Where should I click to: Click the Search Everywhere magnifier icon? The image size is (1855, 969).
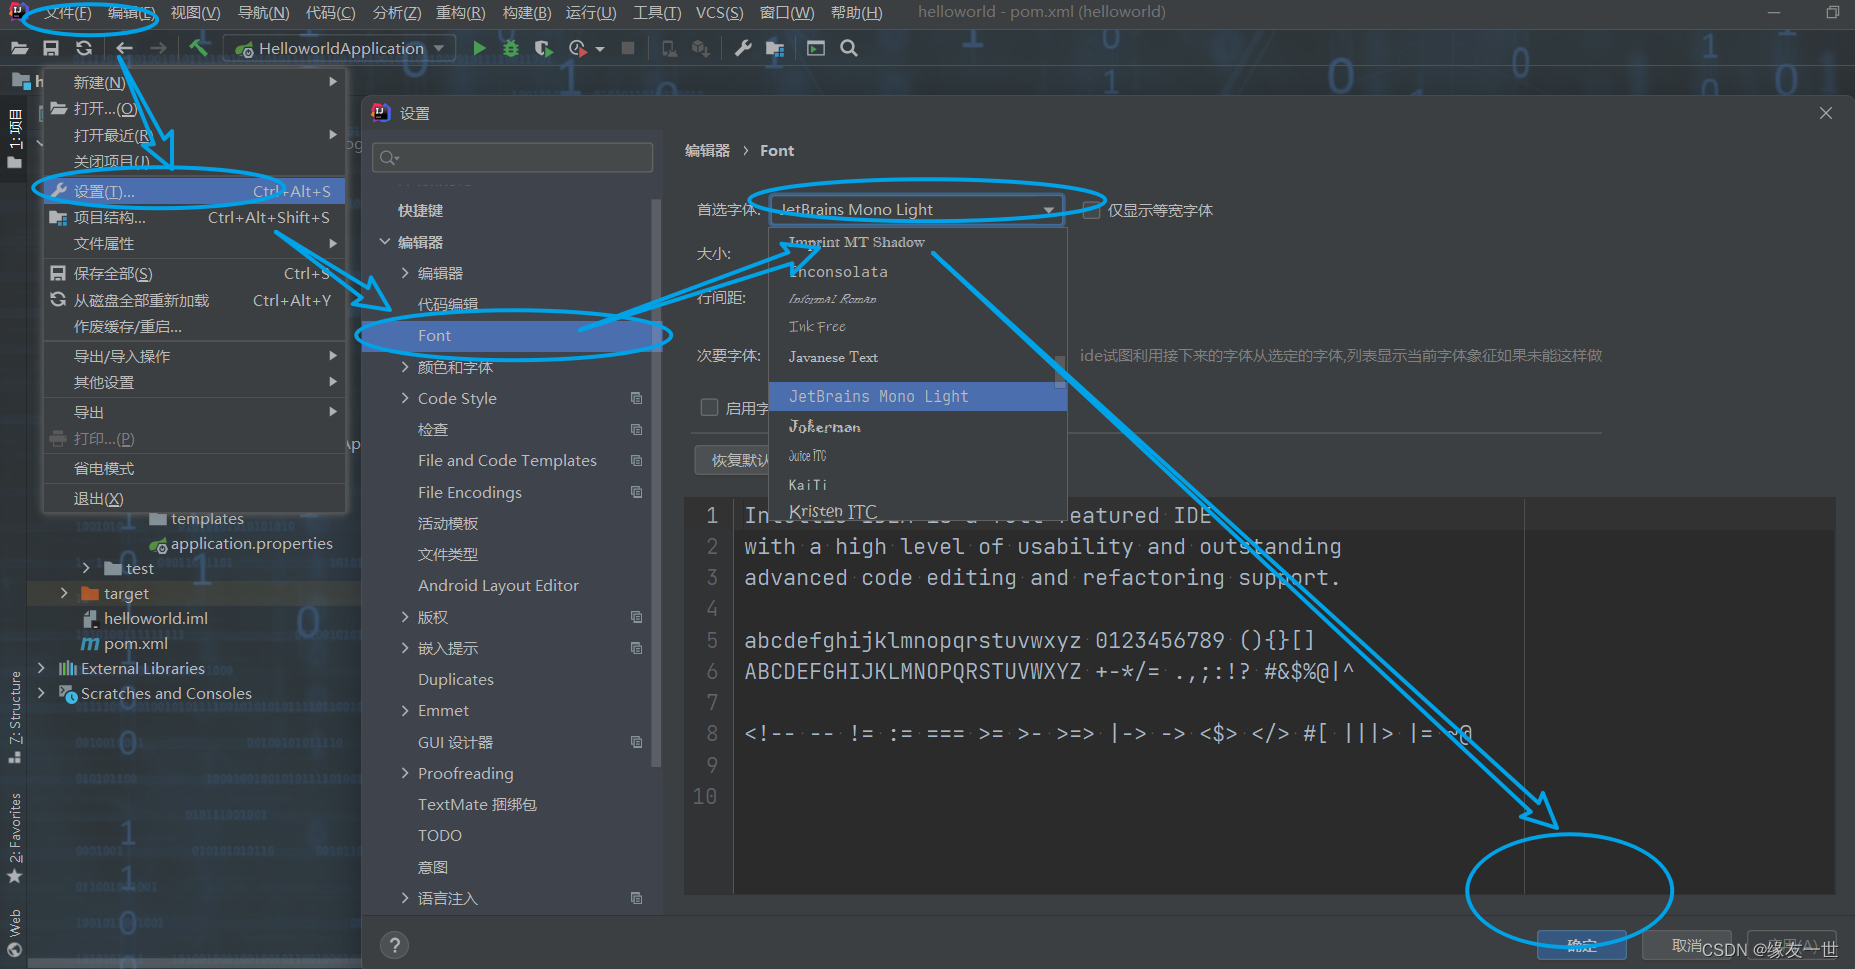(849, 48)
